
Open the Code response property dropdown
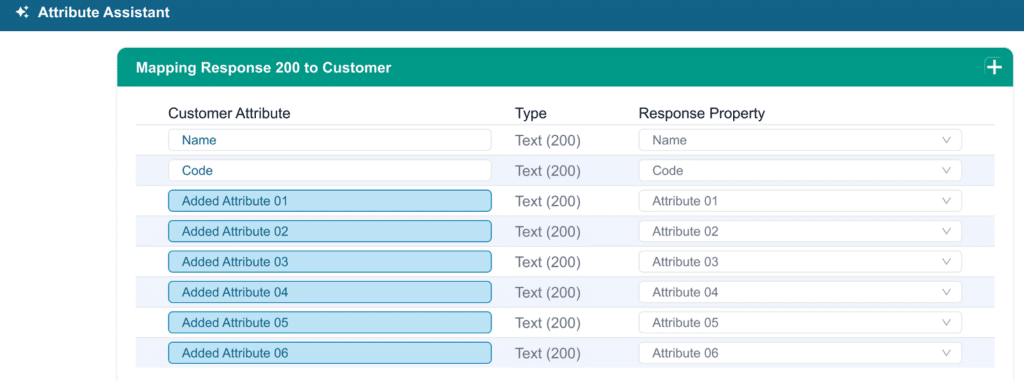point(800,171)
